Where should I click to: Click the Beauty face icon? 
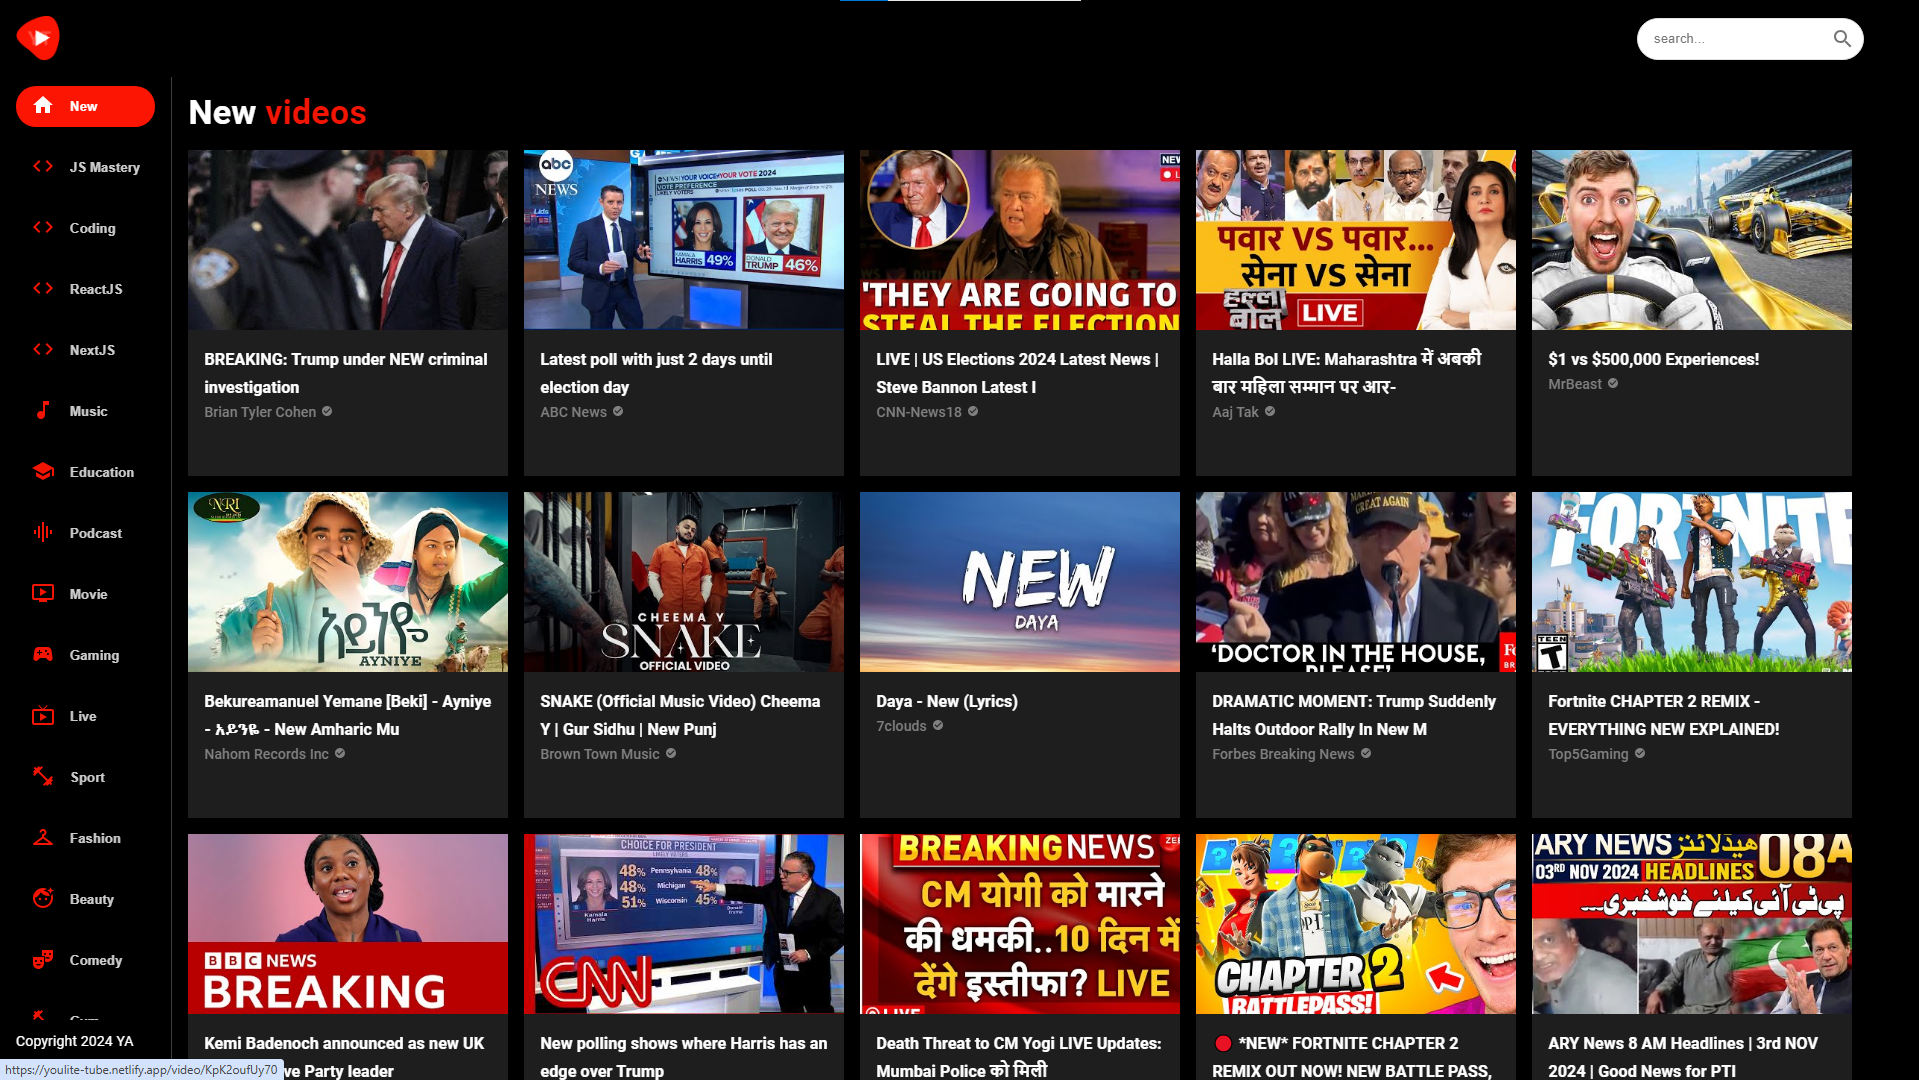click(x=43, y=899)
